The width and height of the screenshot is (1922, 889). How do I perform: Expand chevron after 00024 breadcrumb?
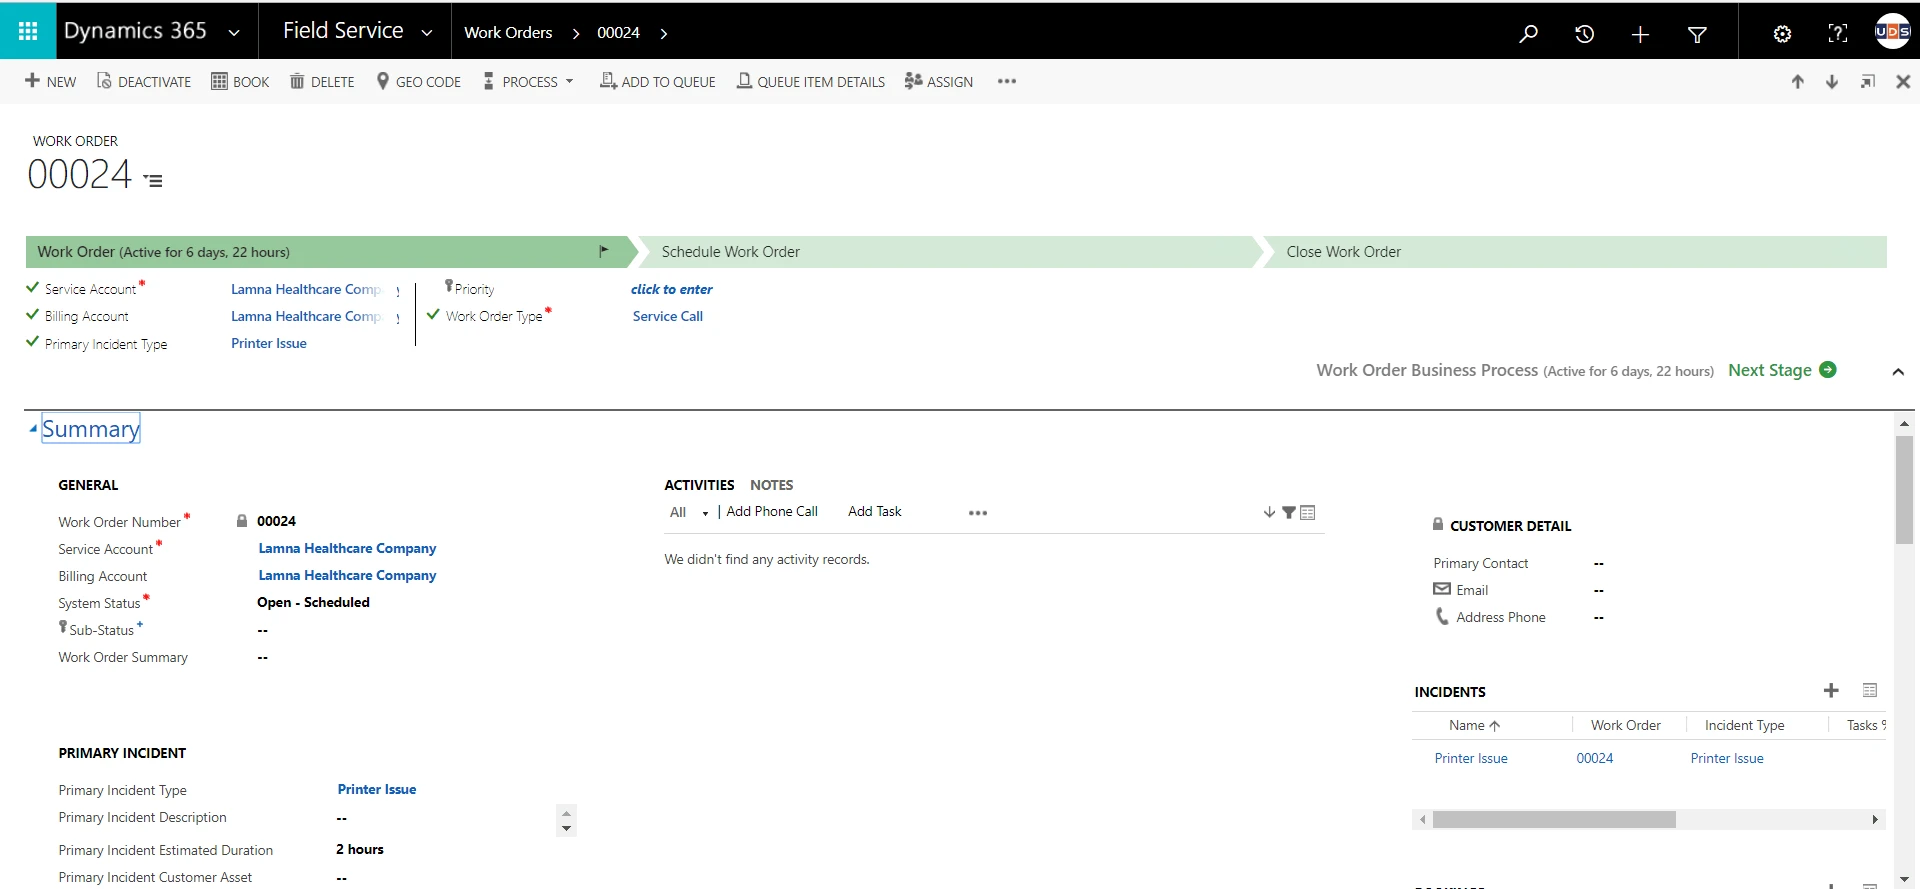(664, 33)
